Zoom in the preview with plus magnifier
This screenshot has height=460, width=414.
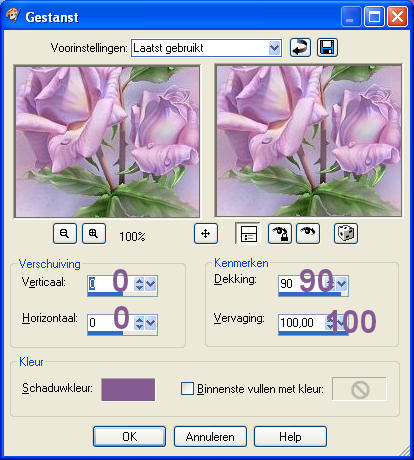point(94,233)
